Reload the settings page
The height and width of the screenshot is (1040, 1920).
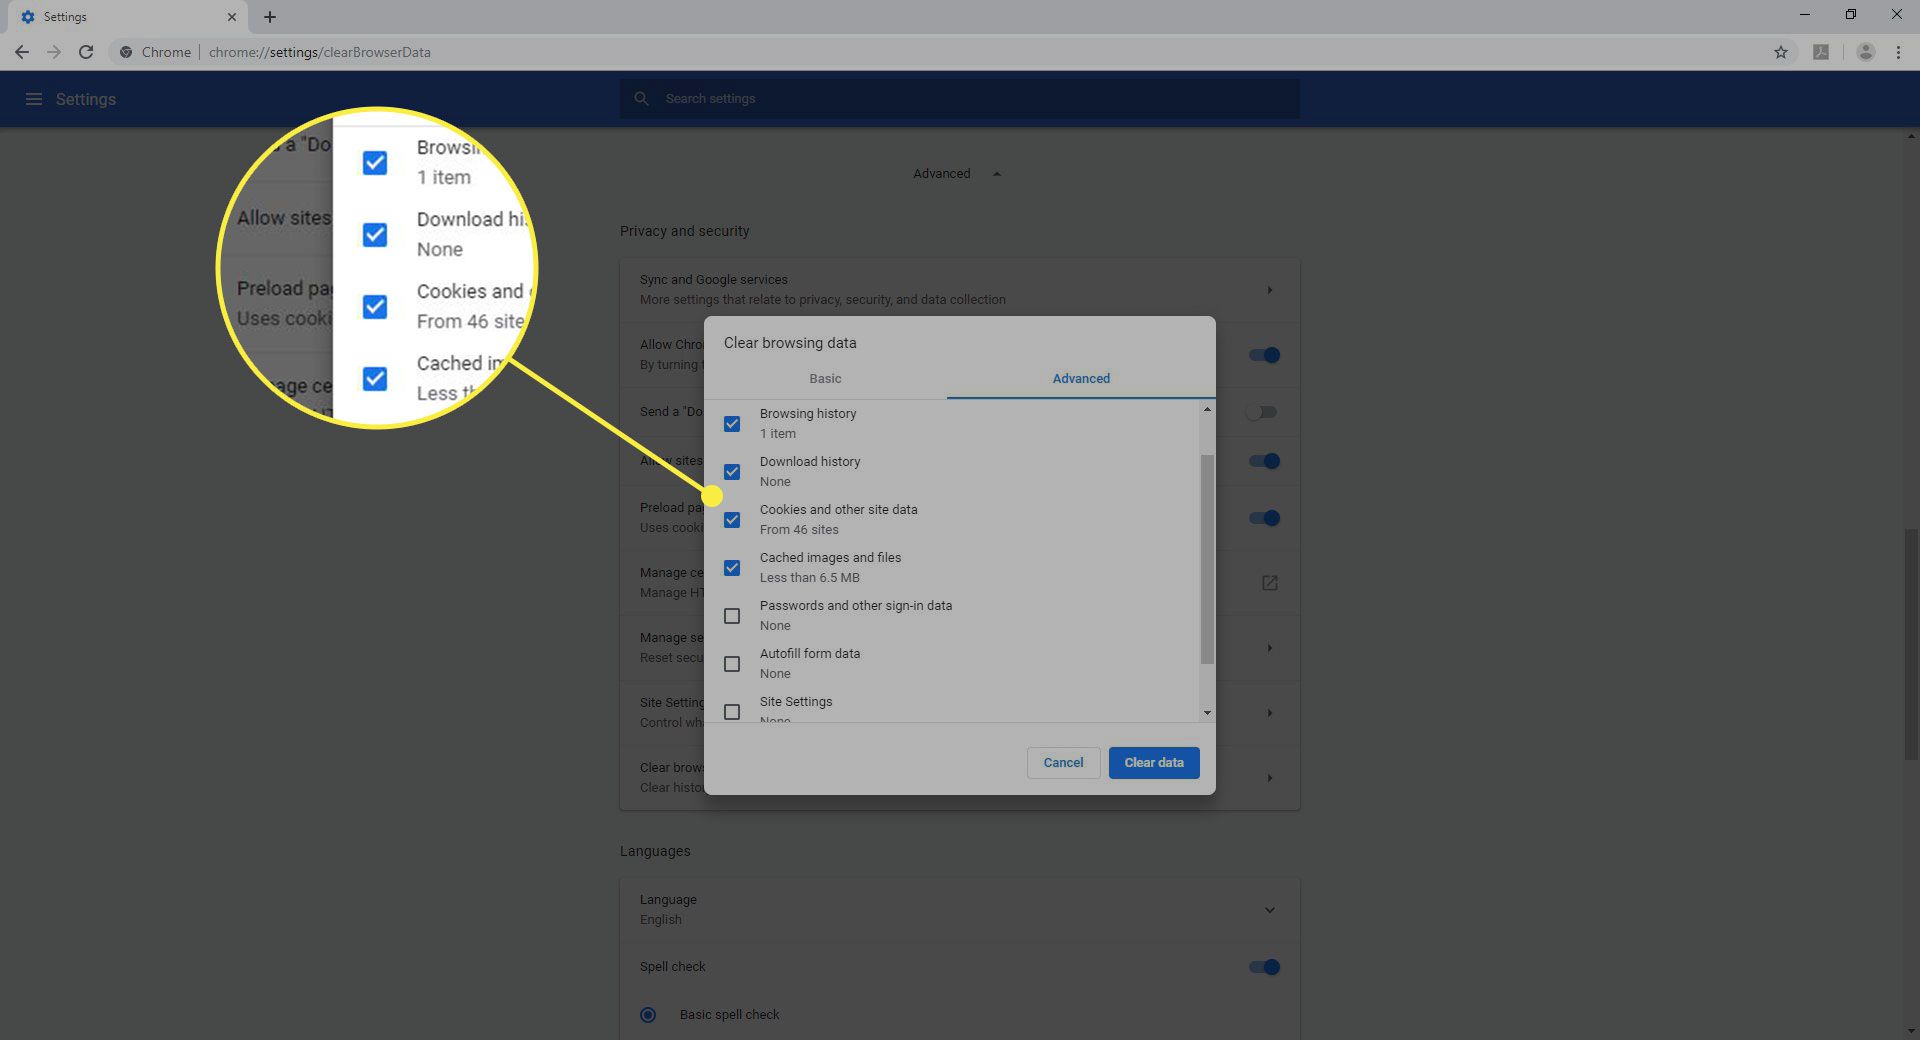click(x=86, y=52)
